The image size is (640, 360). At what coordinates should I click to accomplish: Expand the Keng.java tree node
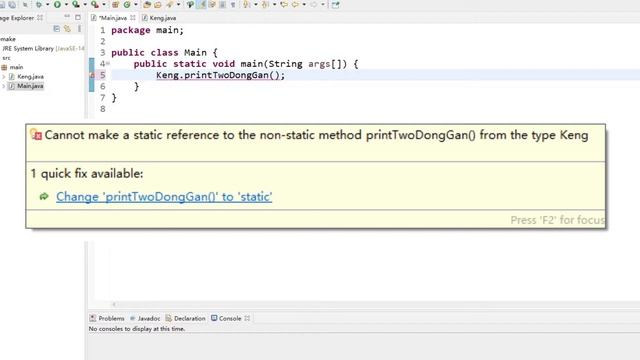(x=4, y=77)
